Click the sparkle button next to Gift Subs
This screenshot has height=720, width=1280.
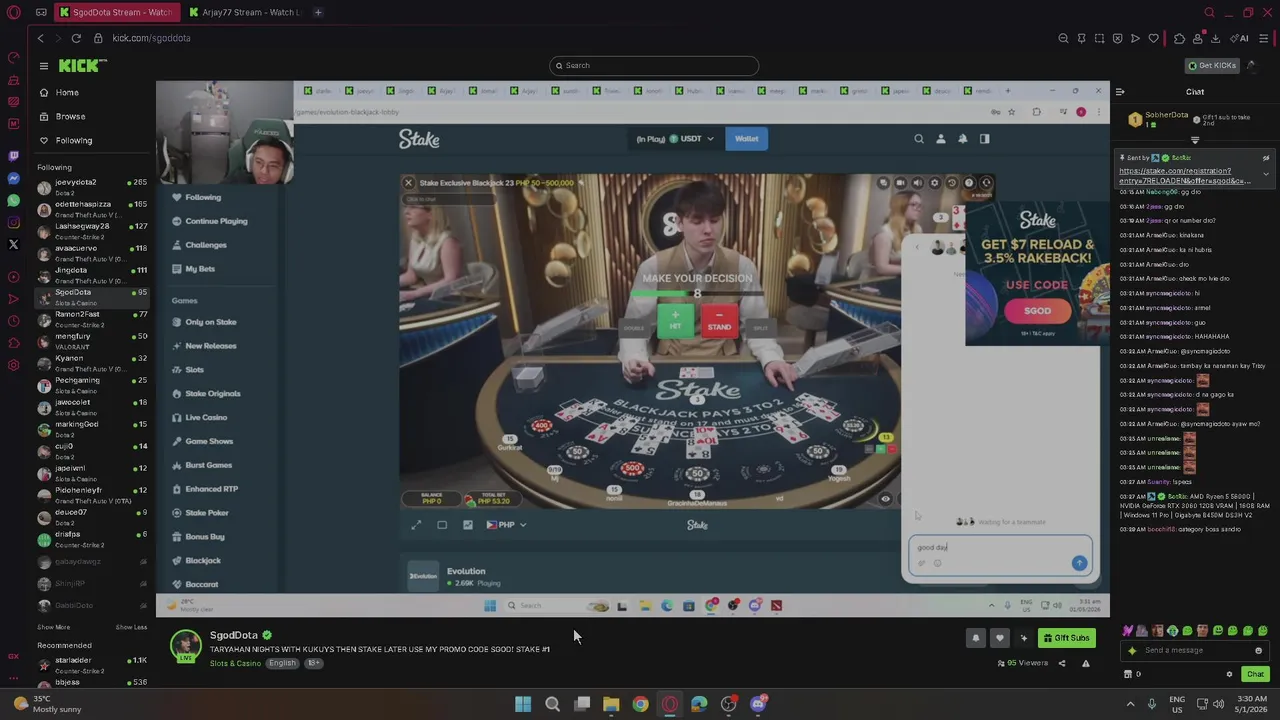1023,638
